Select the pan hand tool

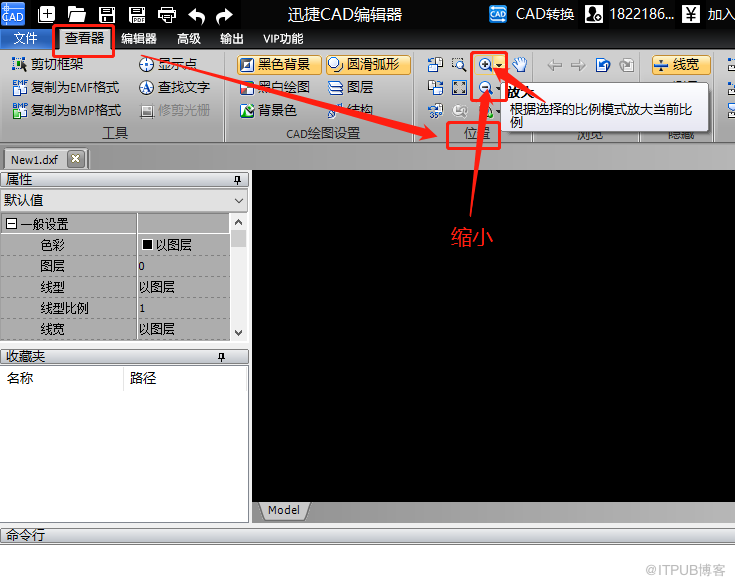click(x=520, y=64)
